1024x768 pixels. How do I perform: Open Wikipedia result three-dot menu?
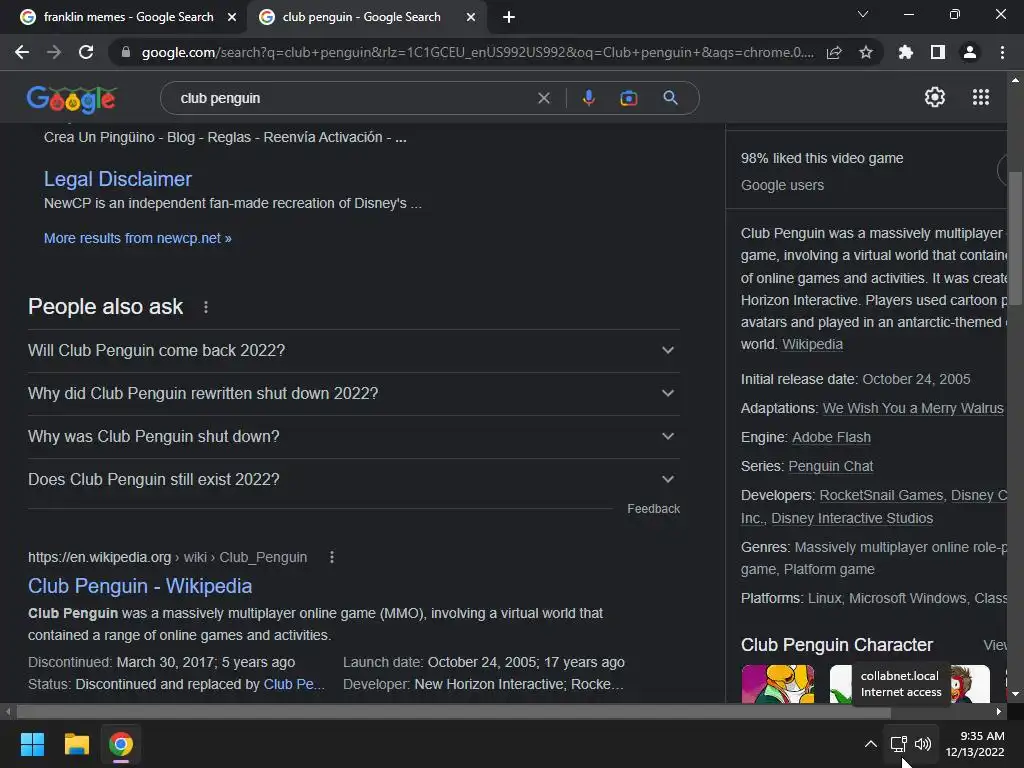click(x=332, y=557)
